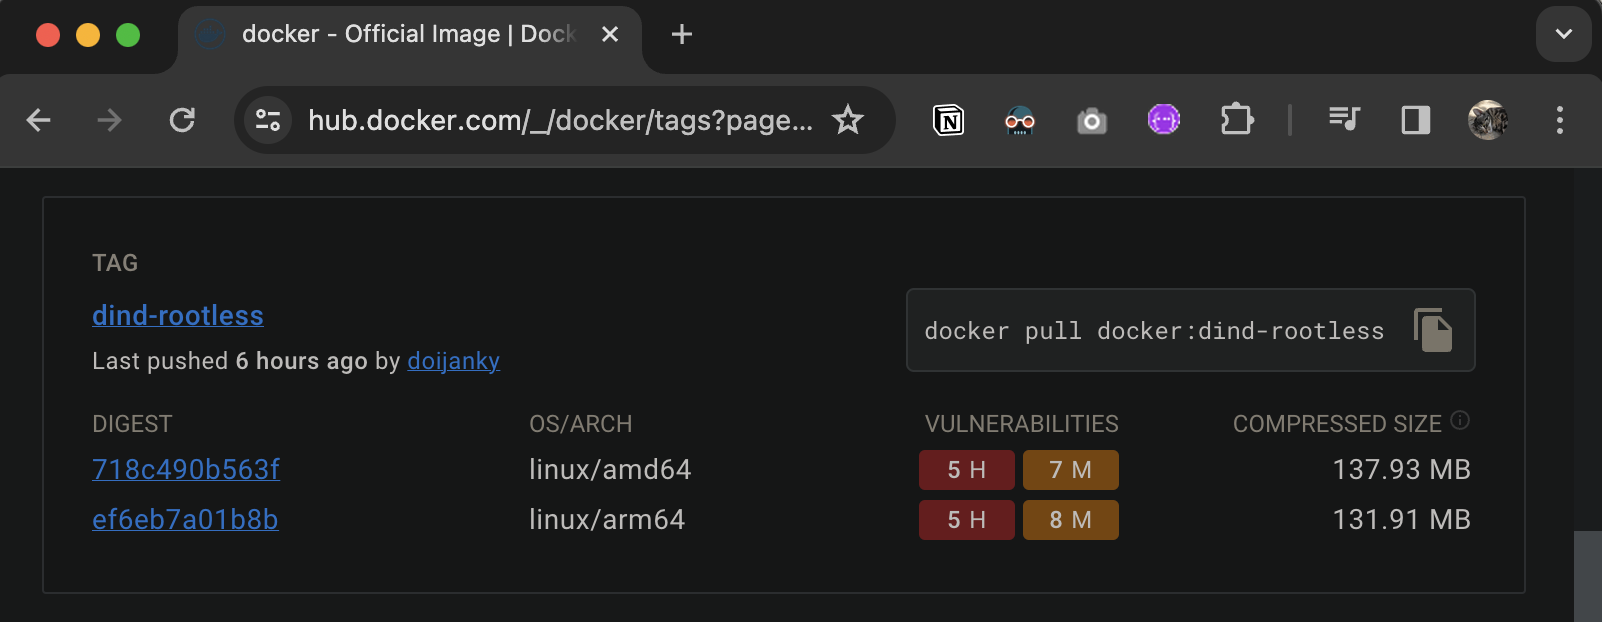Open the purple circular extension icon
This screenshot has height=622, width=1602.
(1164, 120)
